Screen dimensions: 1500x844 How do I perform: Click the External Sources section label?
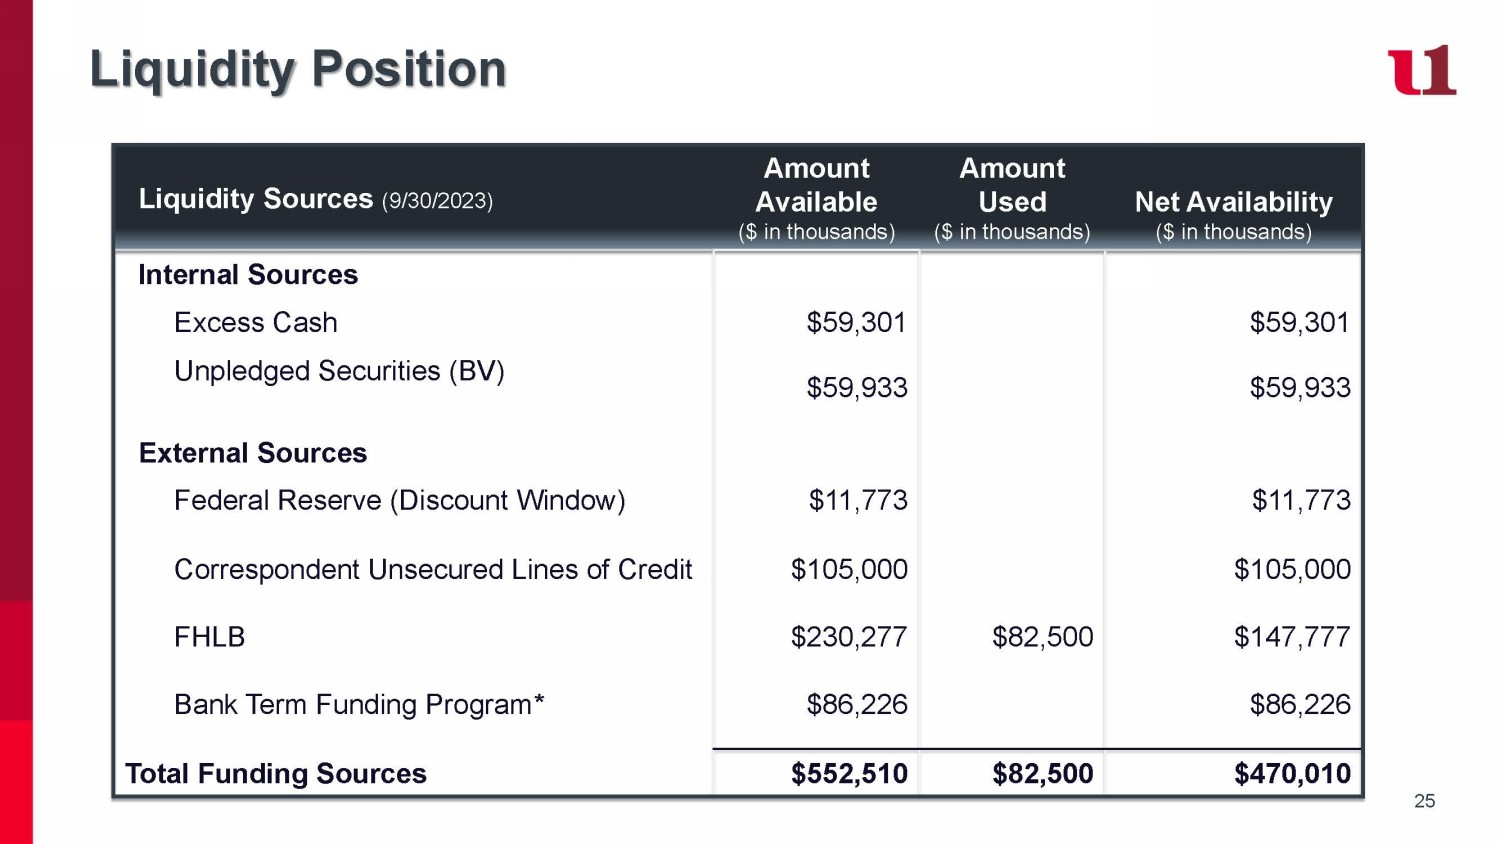[253, 453]
